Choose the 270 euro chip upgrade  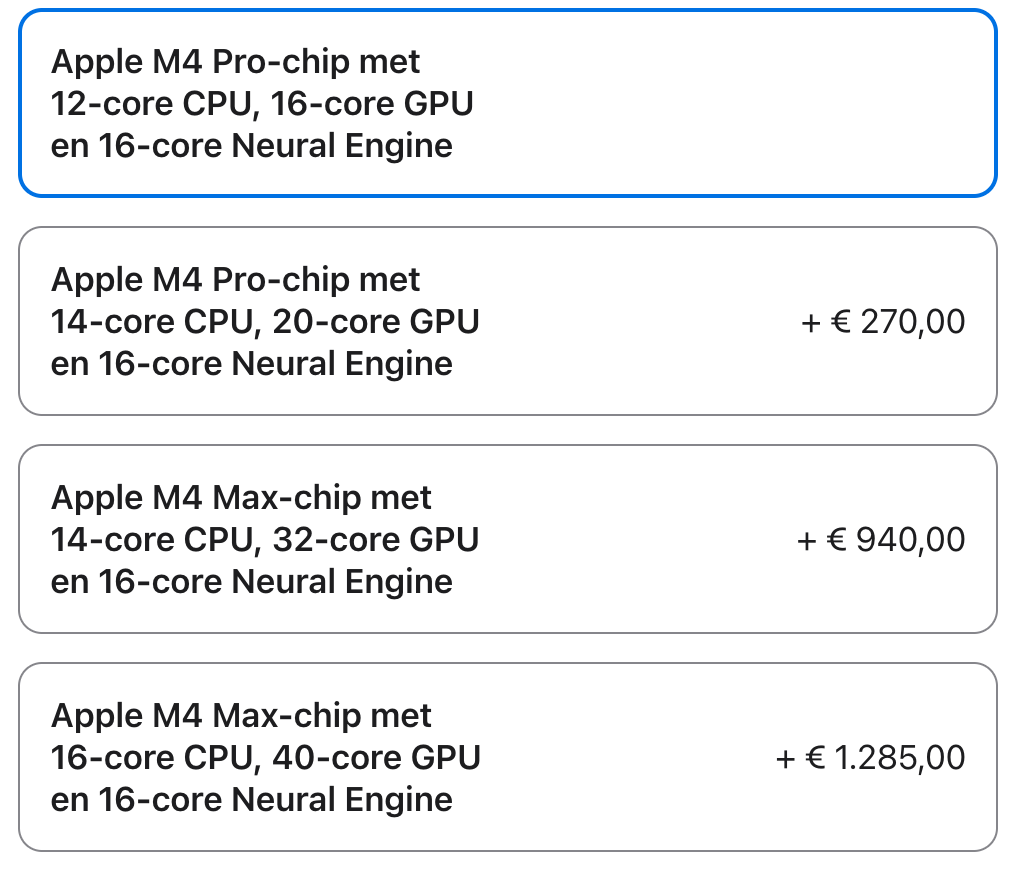coord(508,321)
